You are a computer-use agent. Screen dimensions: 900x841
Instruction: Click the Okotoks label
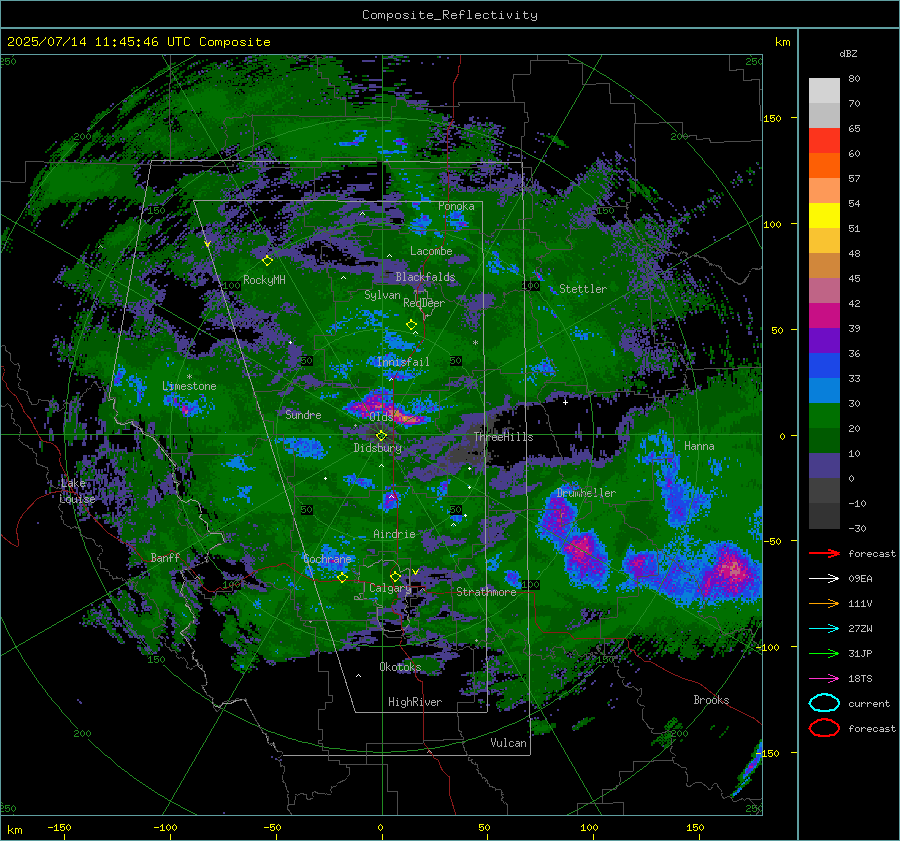(400, 667)
